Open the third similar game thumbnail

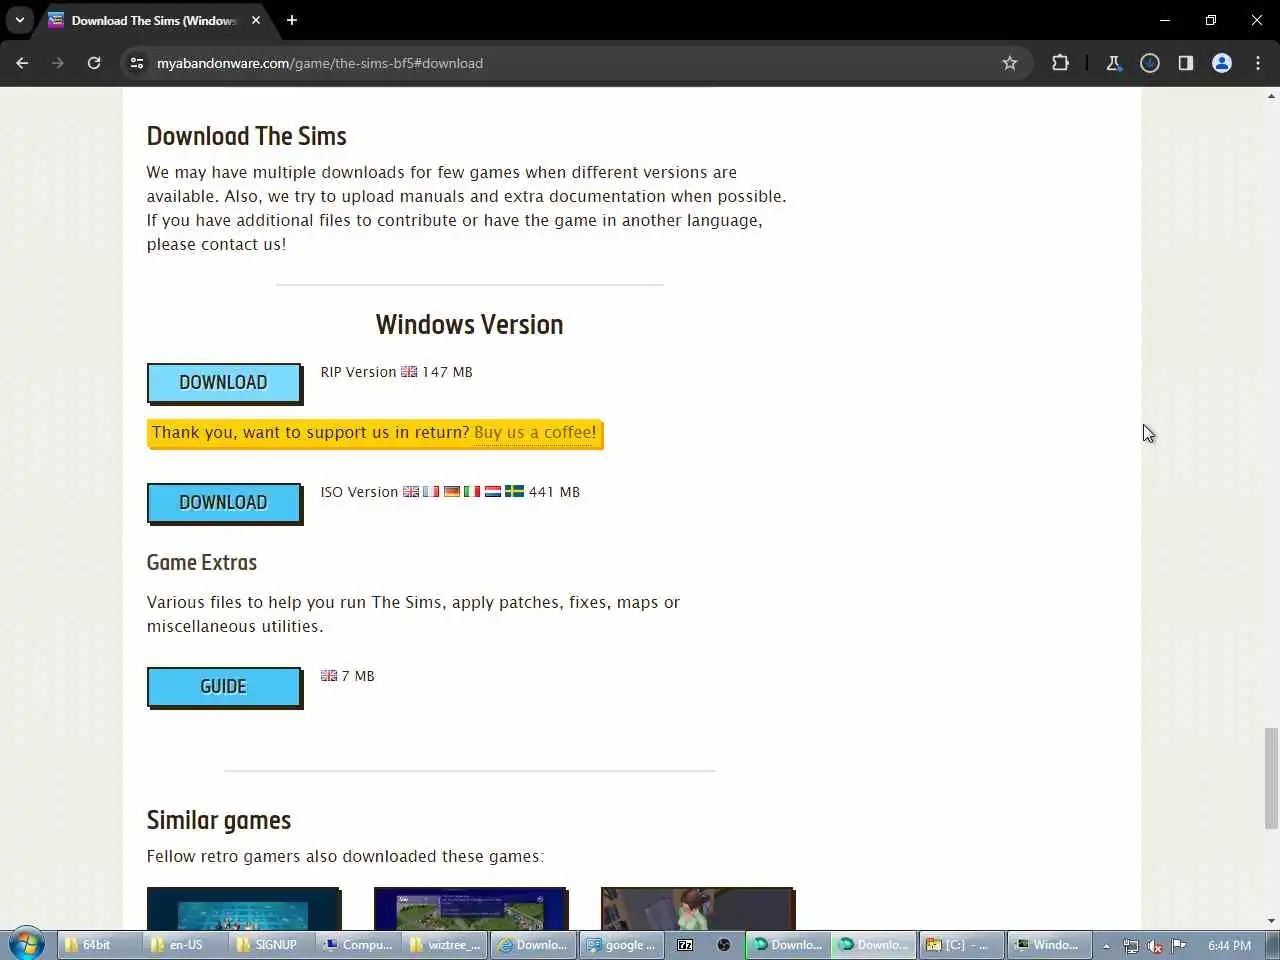698,908
